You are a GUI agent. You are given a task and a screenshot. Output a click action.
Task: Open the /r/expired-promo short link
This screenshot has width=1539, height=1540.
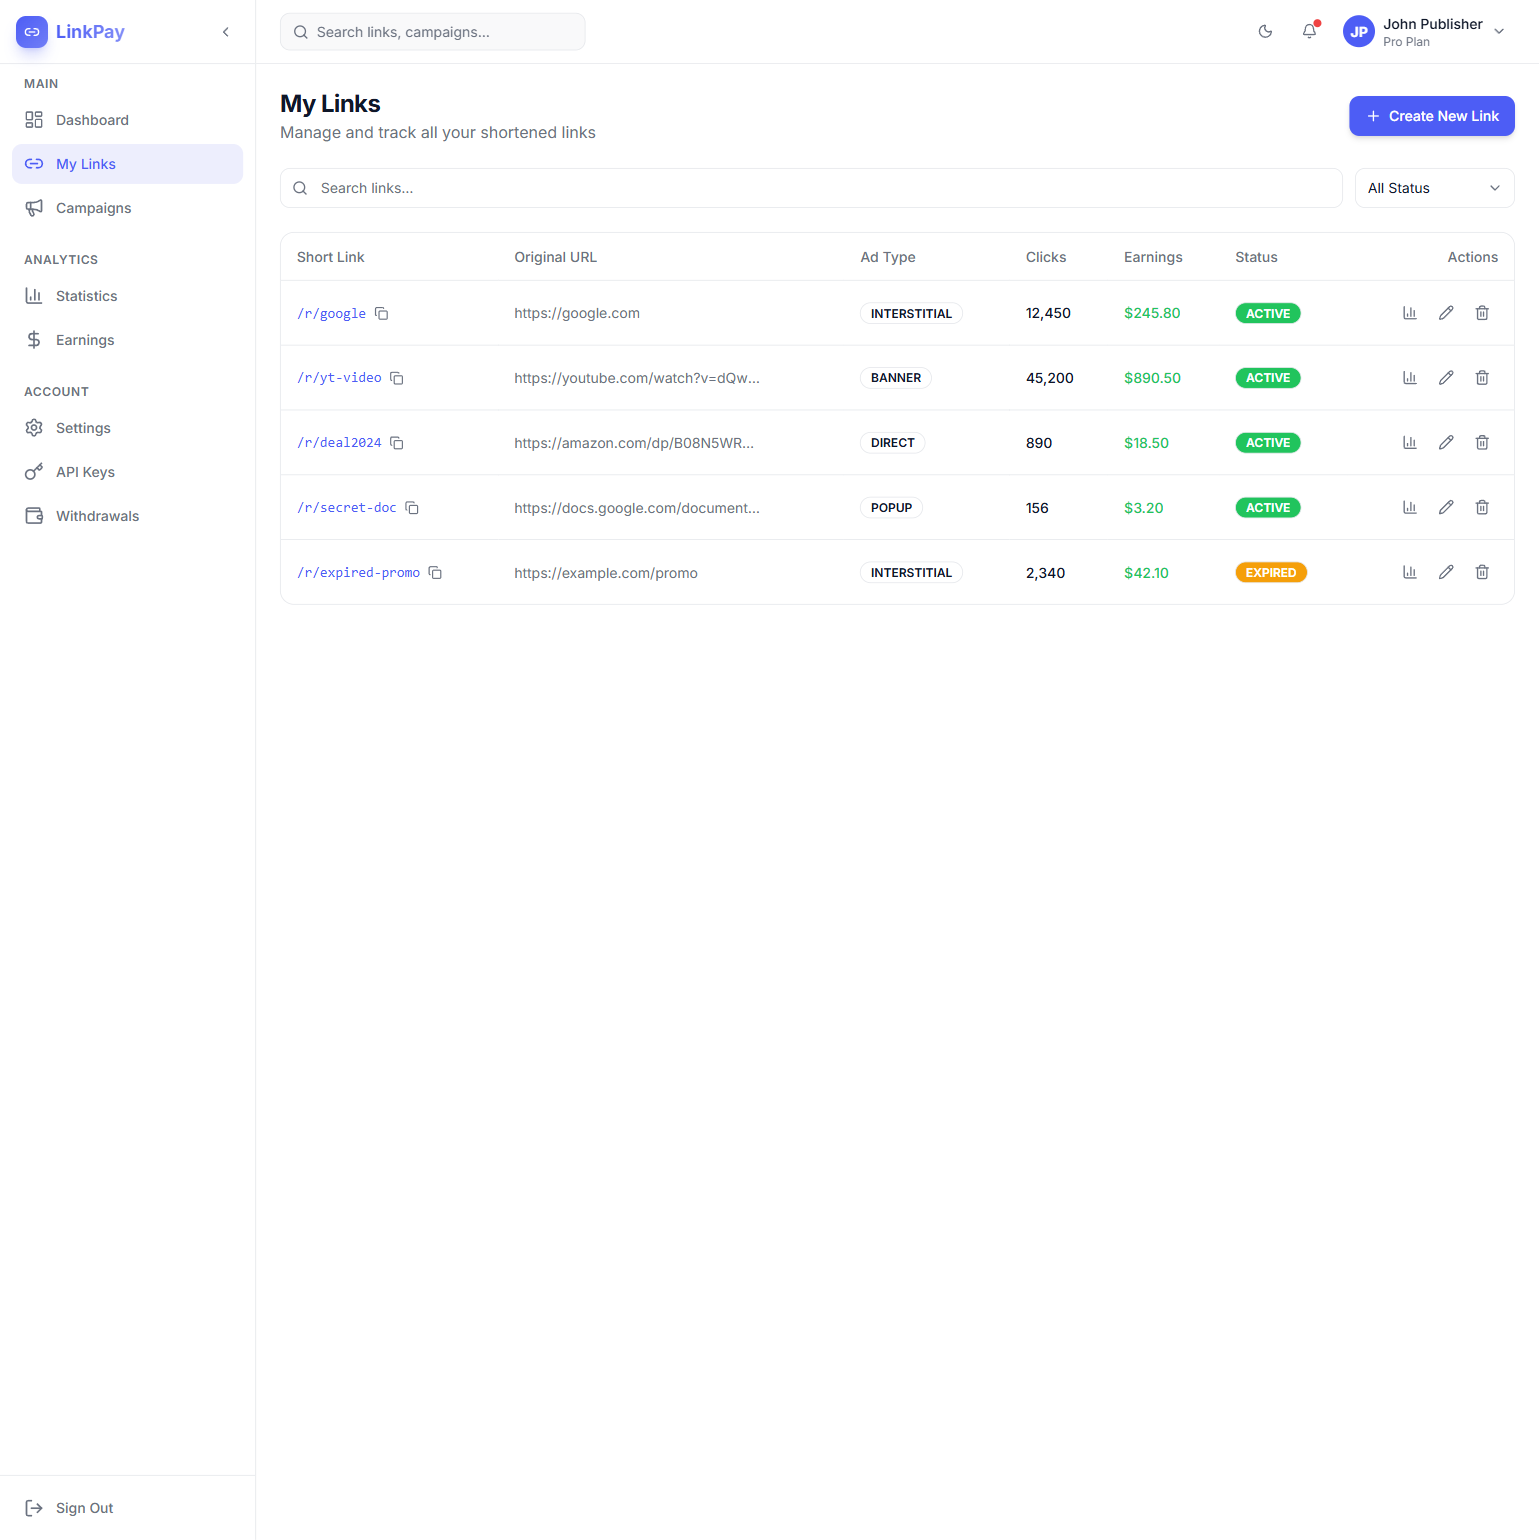(x=358, y=573)
